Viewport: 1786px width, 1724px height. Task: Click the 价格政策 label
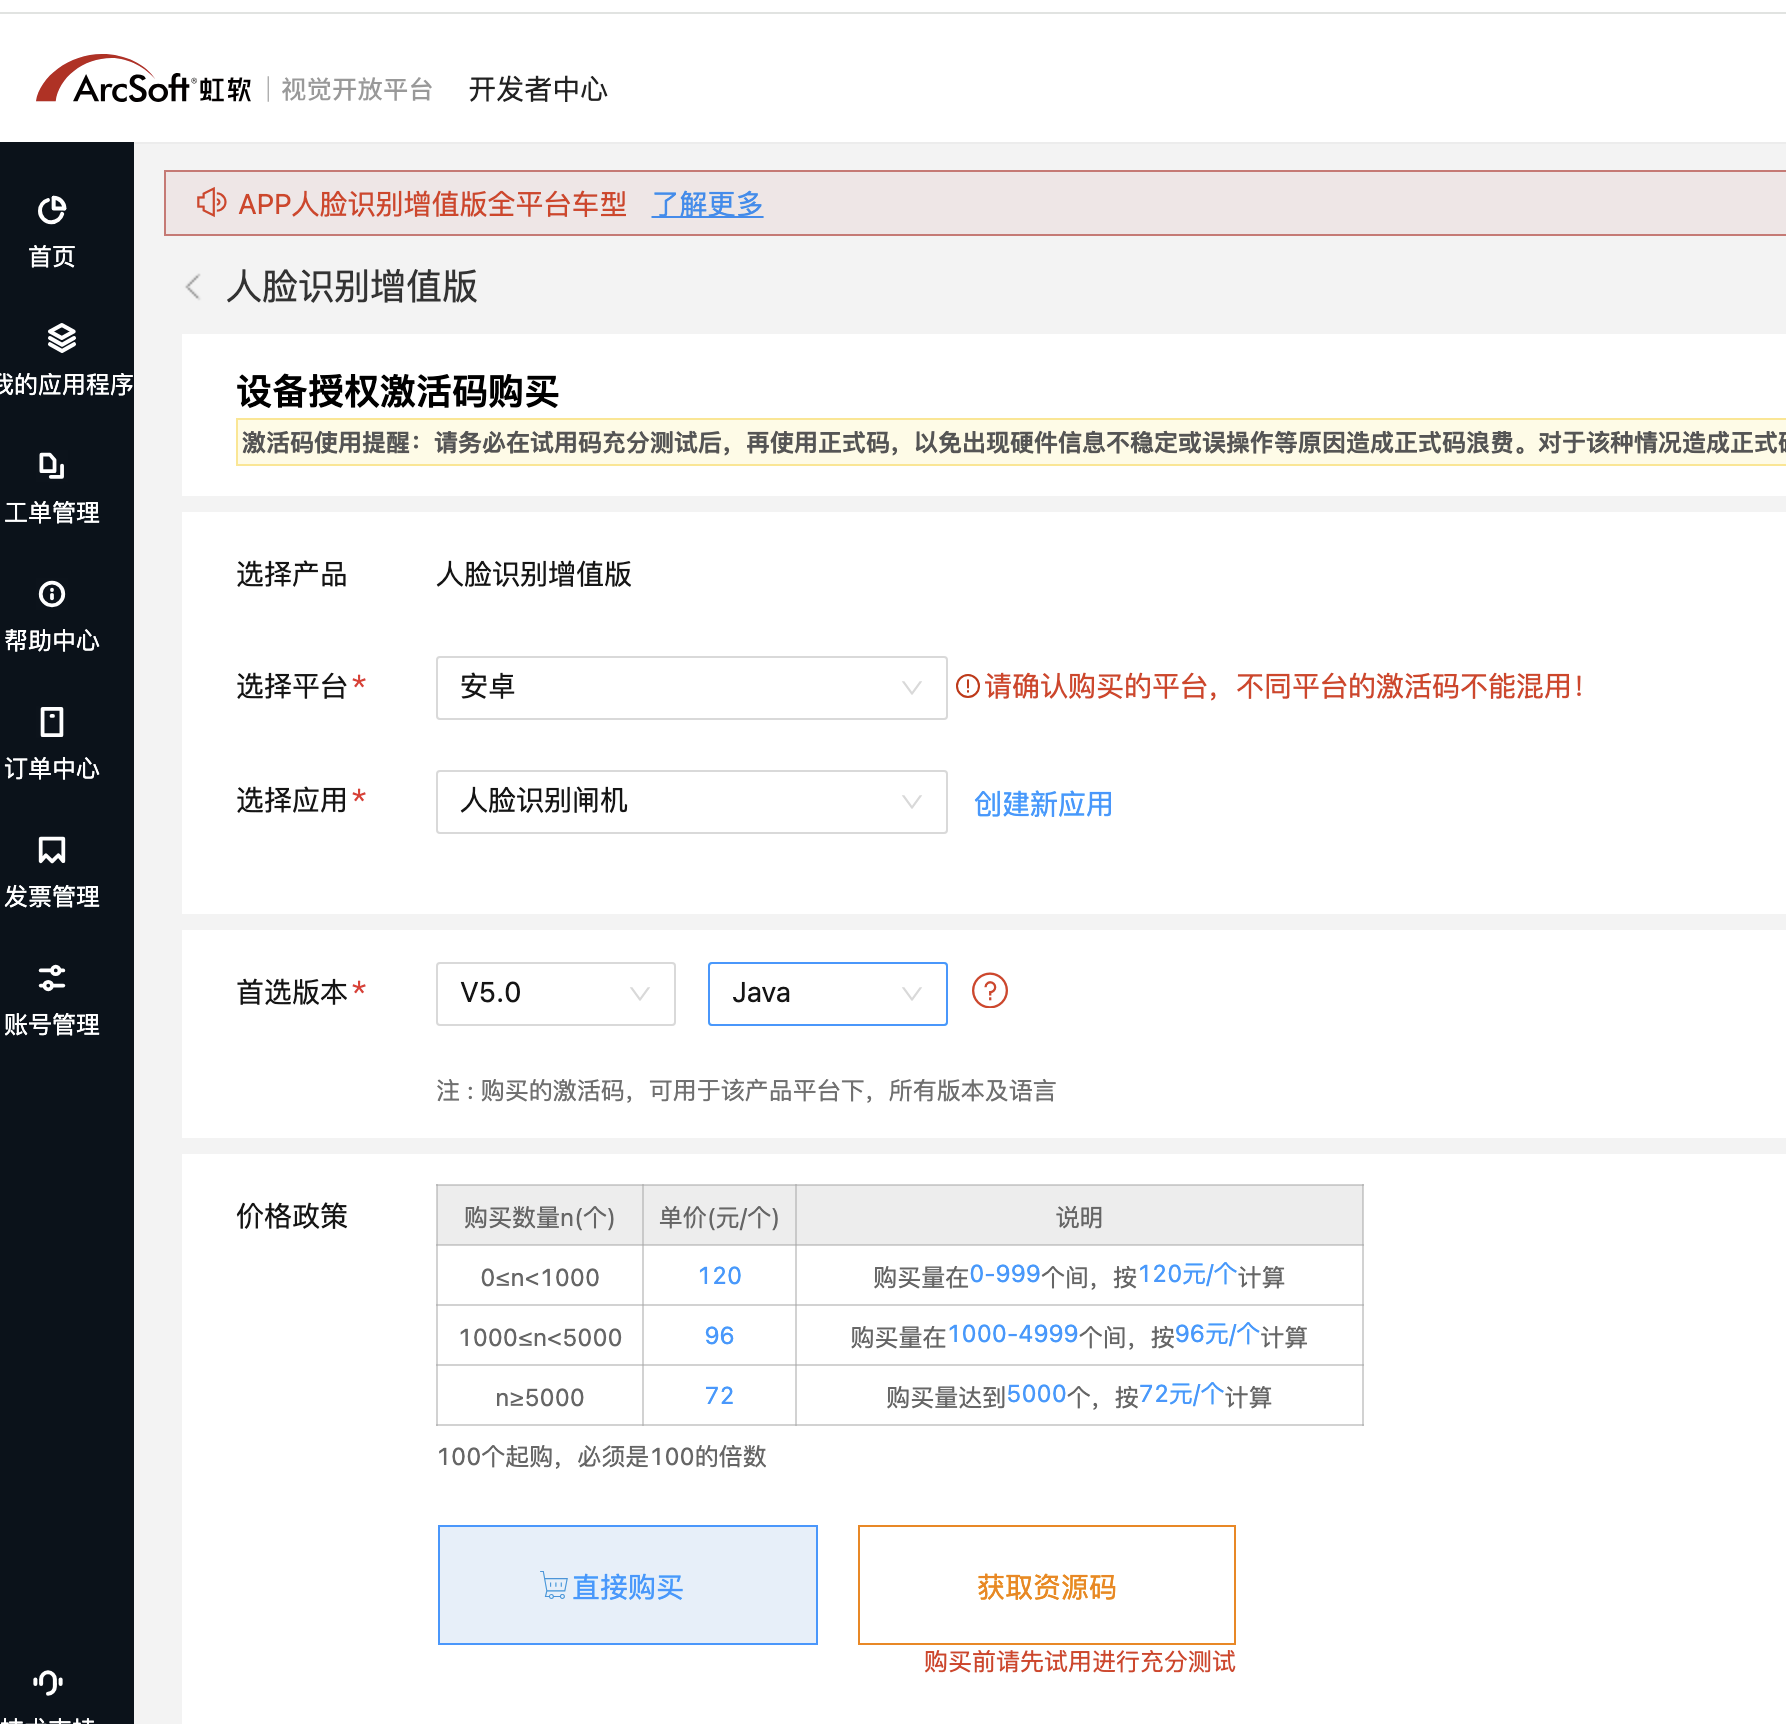[x=292, y=1216]
